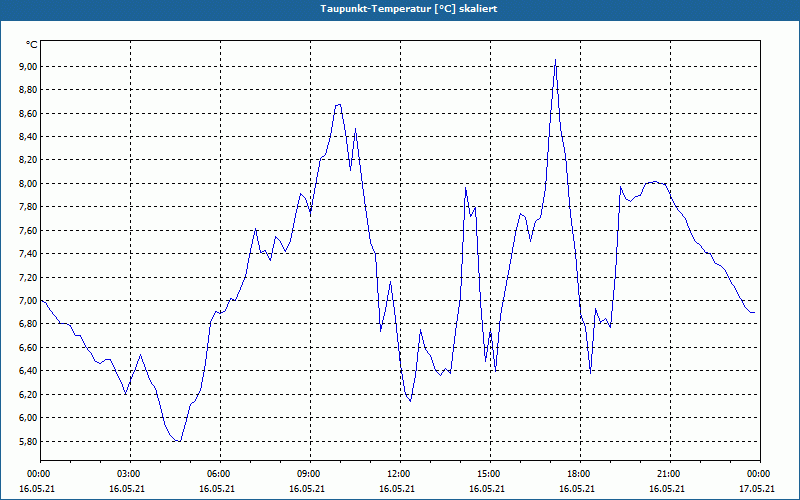This screenshot has height=500, width=800.
Task: Click the chart title Taupunkt-Temperatur [°C] skaliert
Action: tap(409, 9)
